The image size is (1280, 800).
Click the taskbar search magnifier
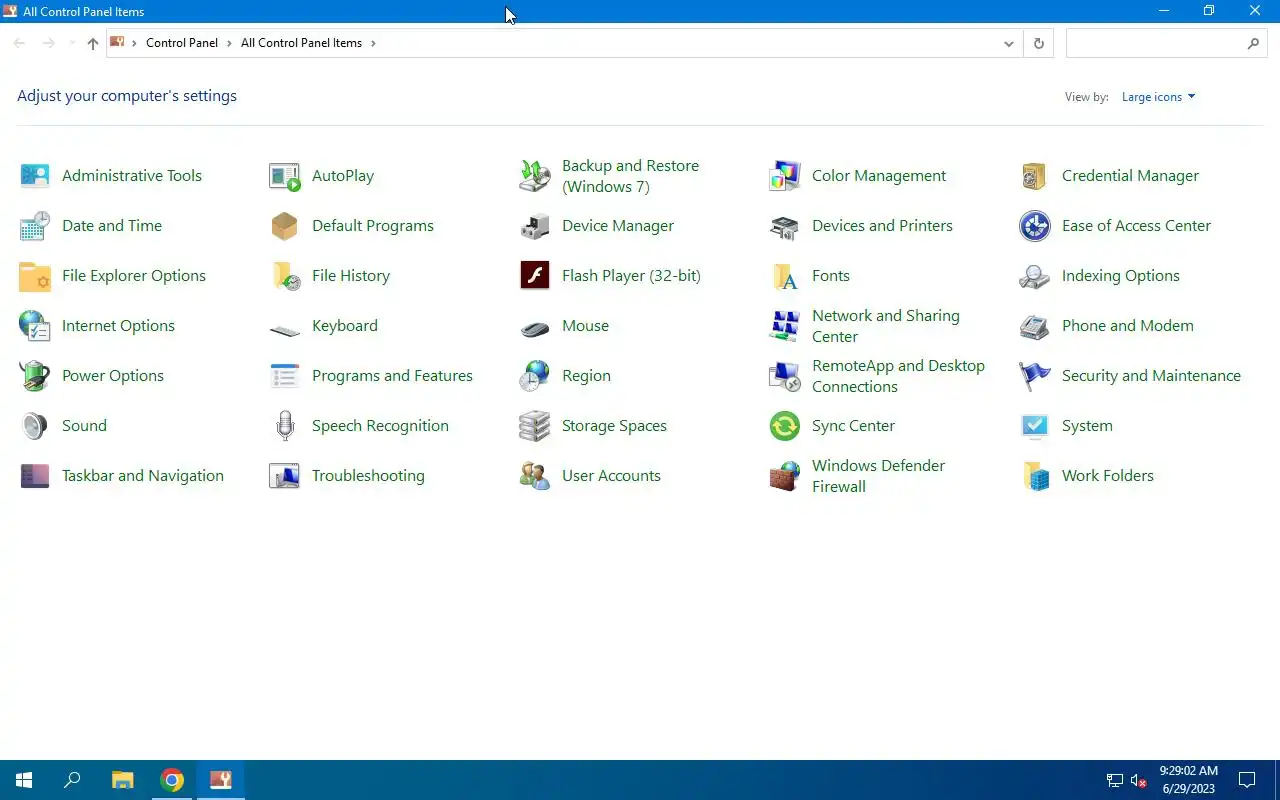coord(72,780)
